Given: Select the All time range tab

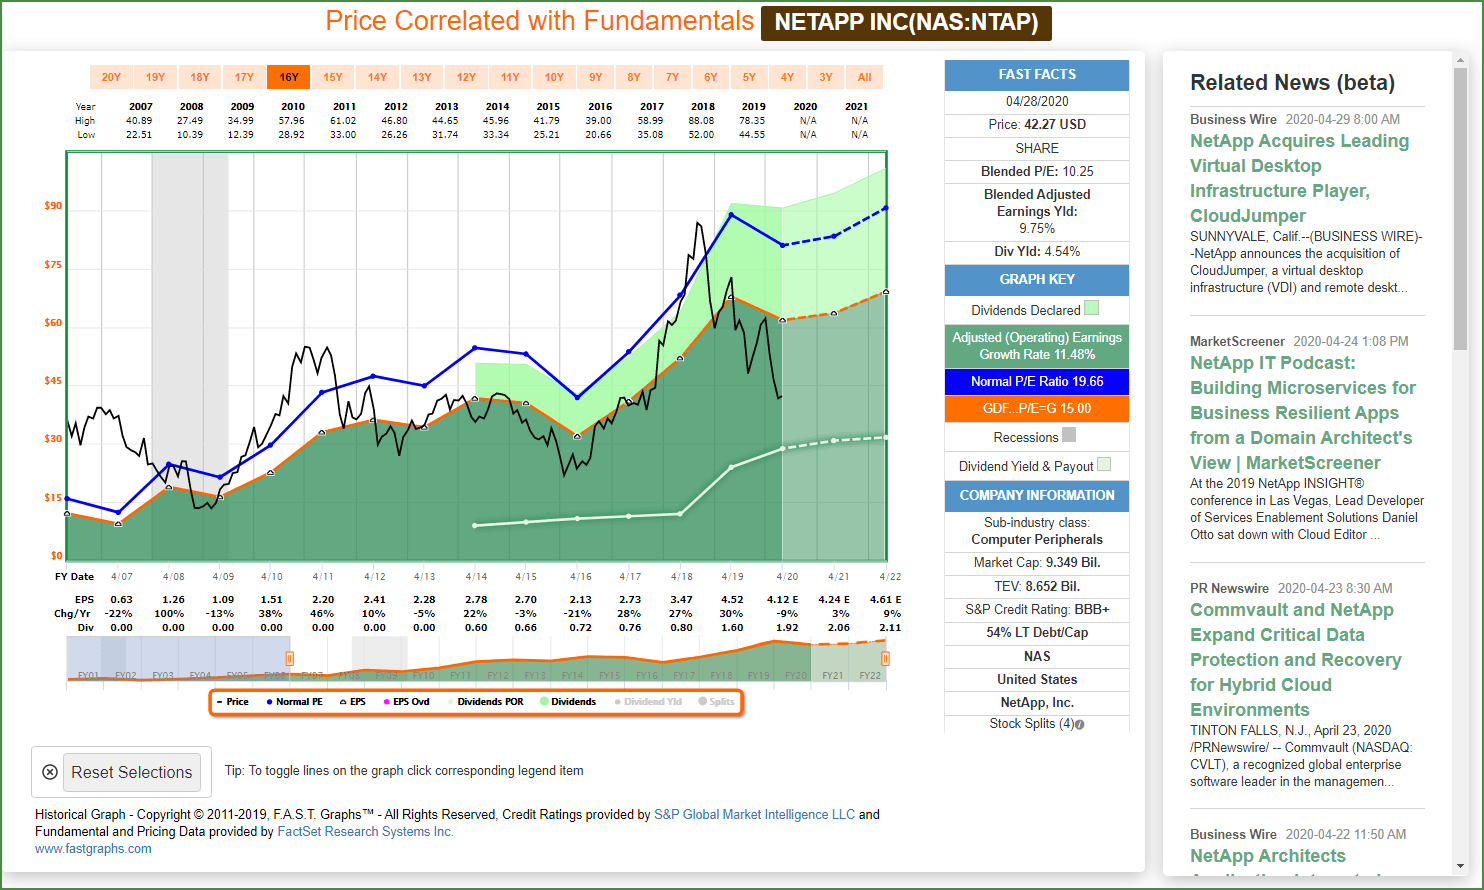Looking at the screenshot, I should pyautogui.click(x=864, y=77).
